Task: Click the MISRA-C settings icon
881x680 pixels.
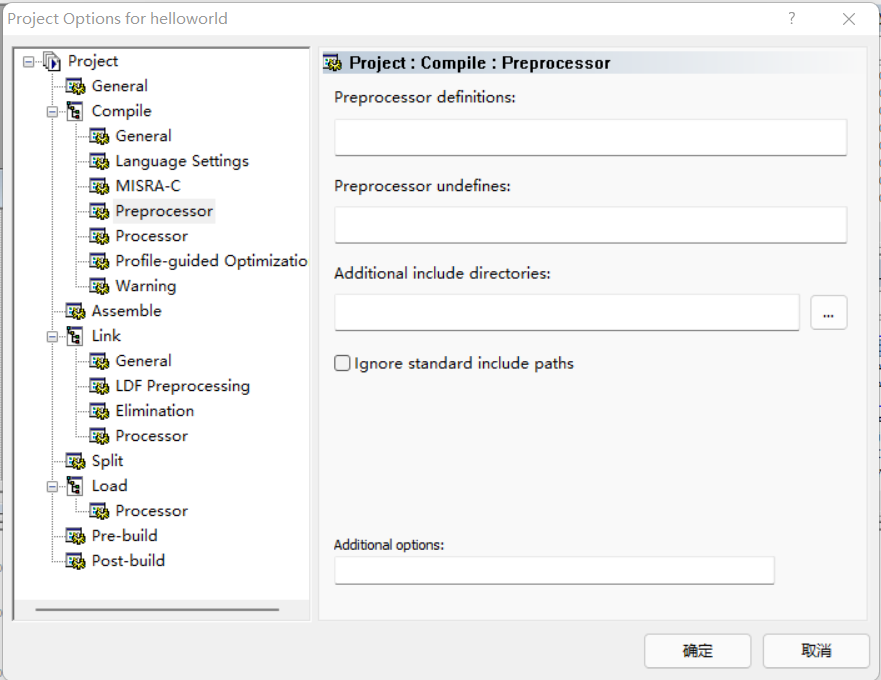Action: [99, 186]
